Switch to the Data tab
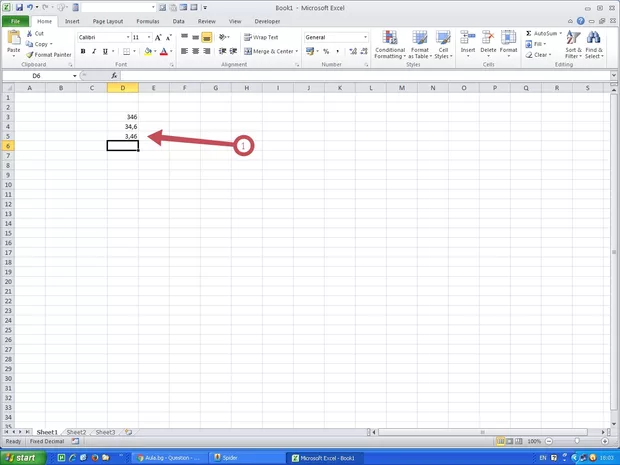This screenshot has height=465, width=620. pos(178,21)
